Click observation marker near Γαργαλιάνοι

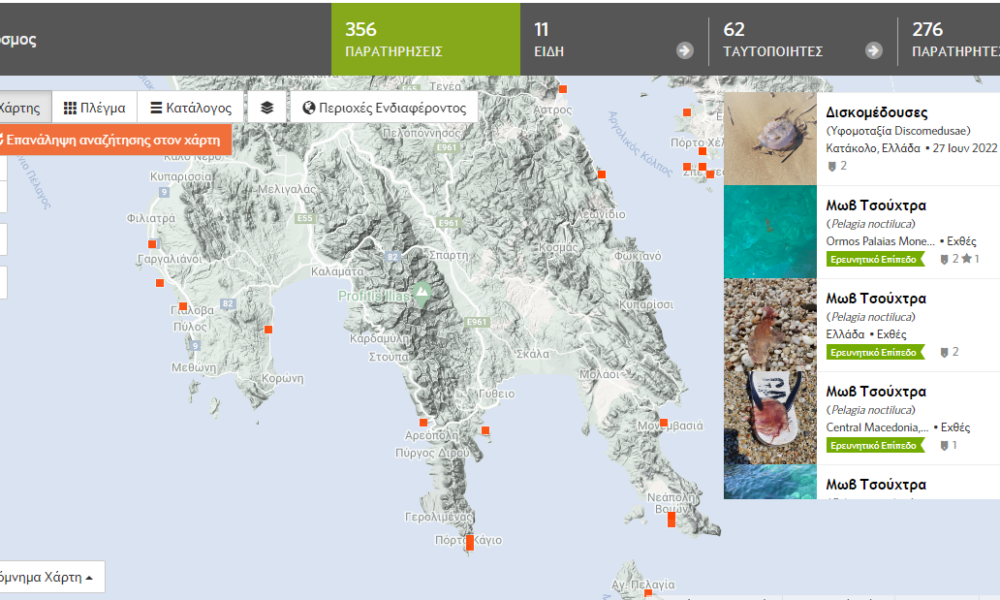tap(152, 244)
